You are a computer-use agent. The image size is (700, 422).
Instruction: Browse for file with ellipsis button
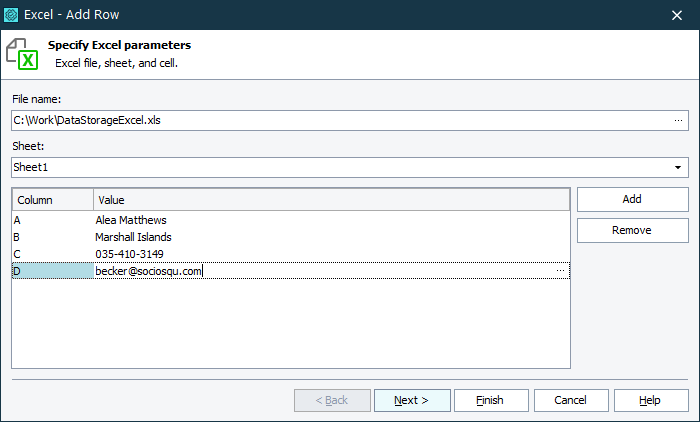pyautogui.click(x=679, y=120)
